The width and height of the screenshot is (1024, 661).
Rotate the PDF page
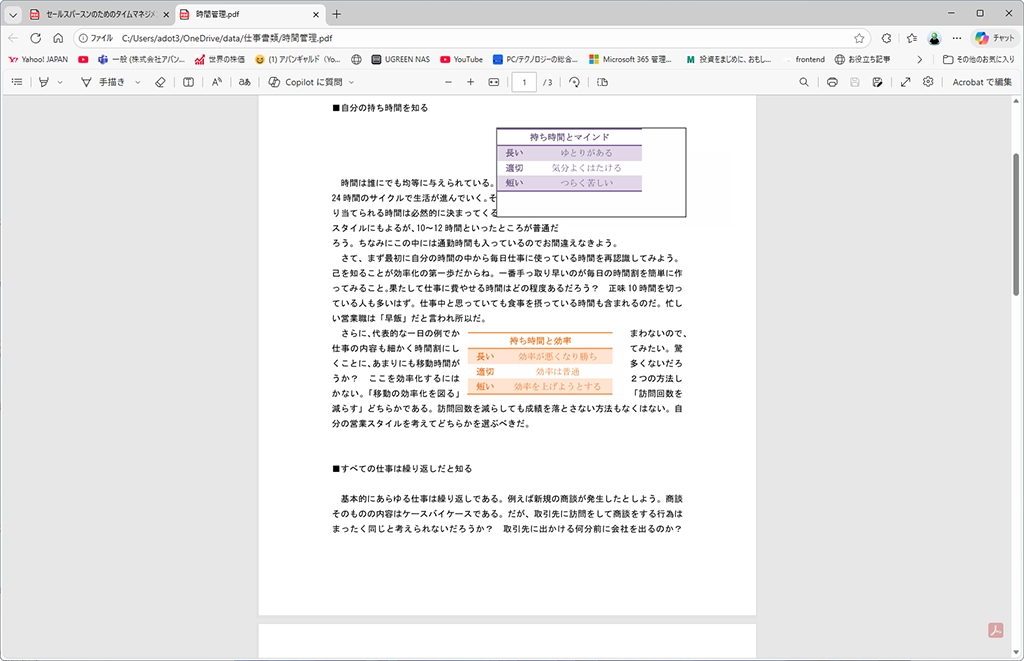pos(575,82)
